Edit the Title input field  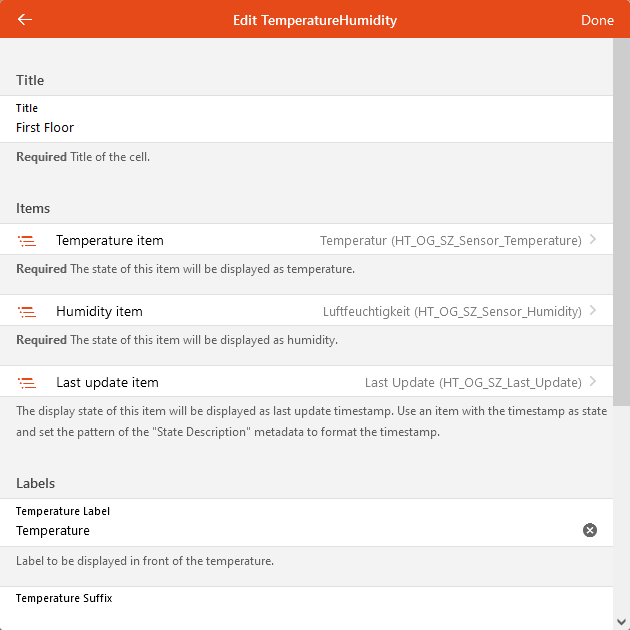click(x=300, y=128)
